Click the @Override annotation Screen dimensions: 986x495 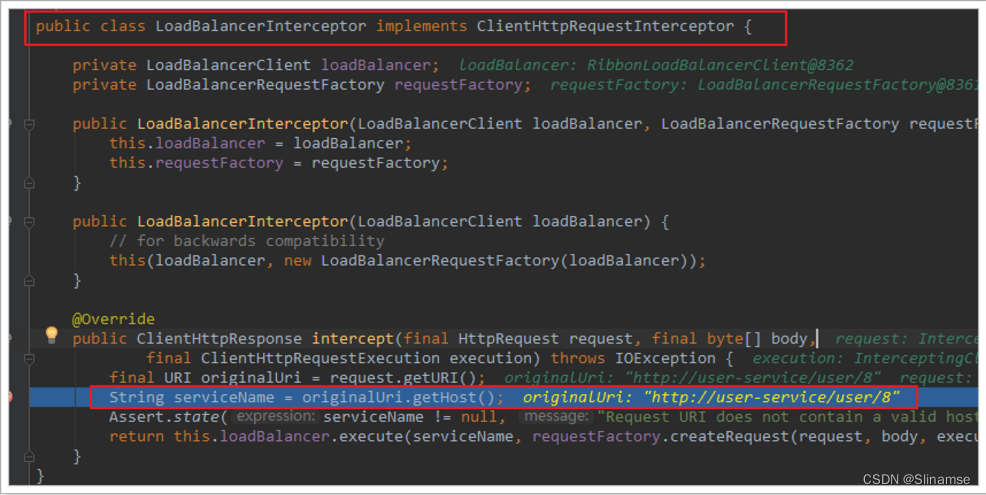point(113,319)
